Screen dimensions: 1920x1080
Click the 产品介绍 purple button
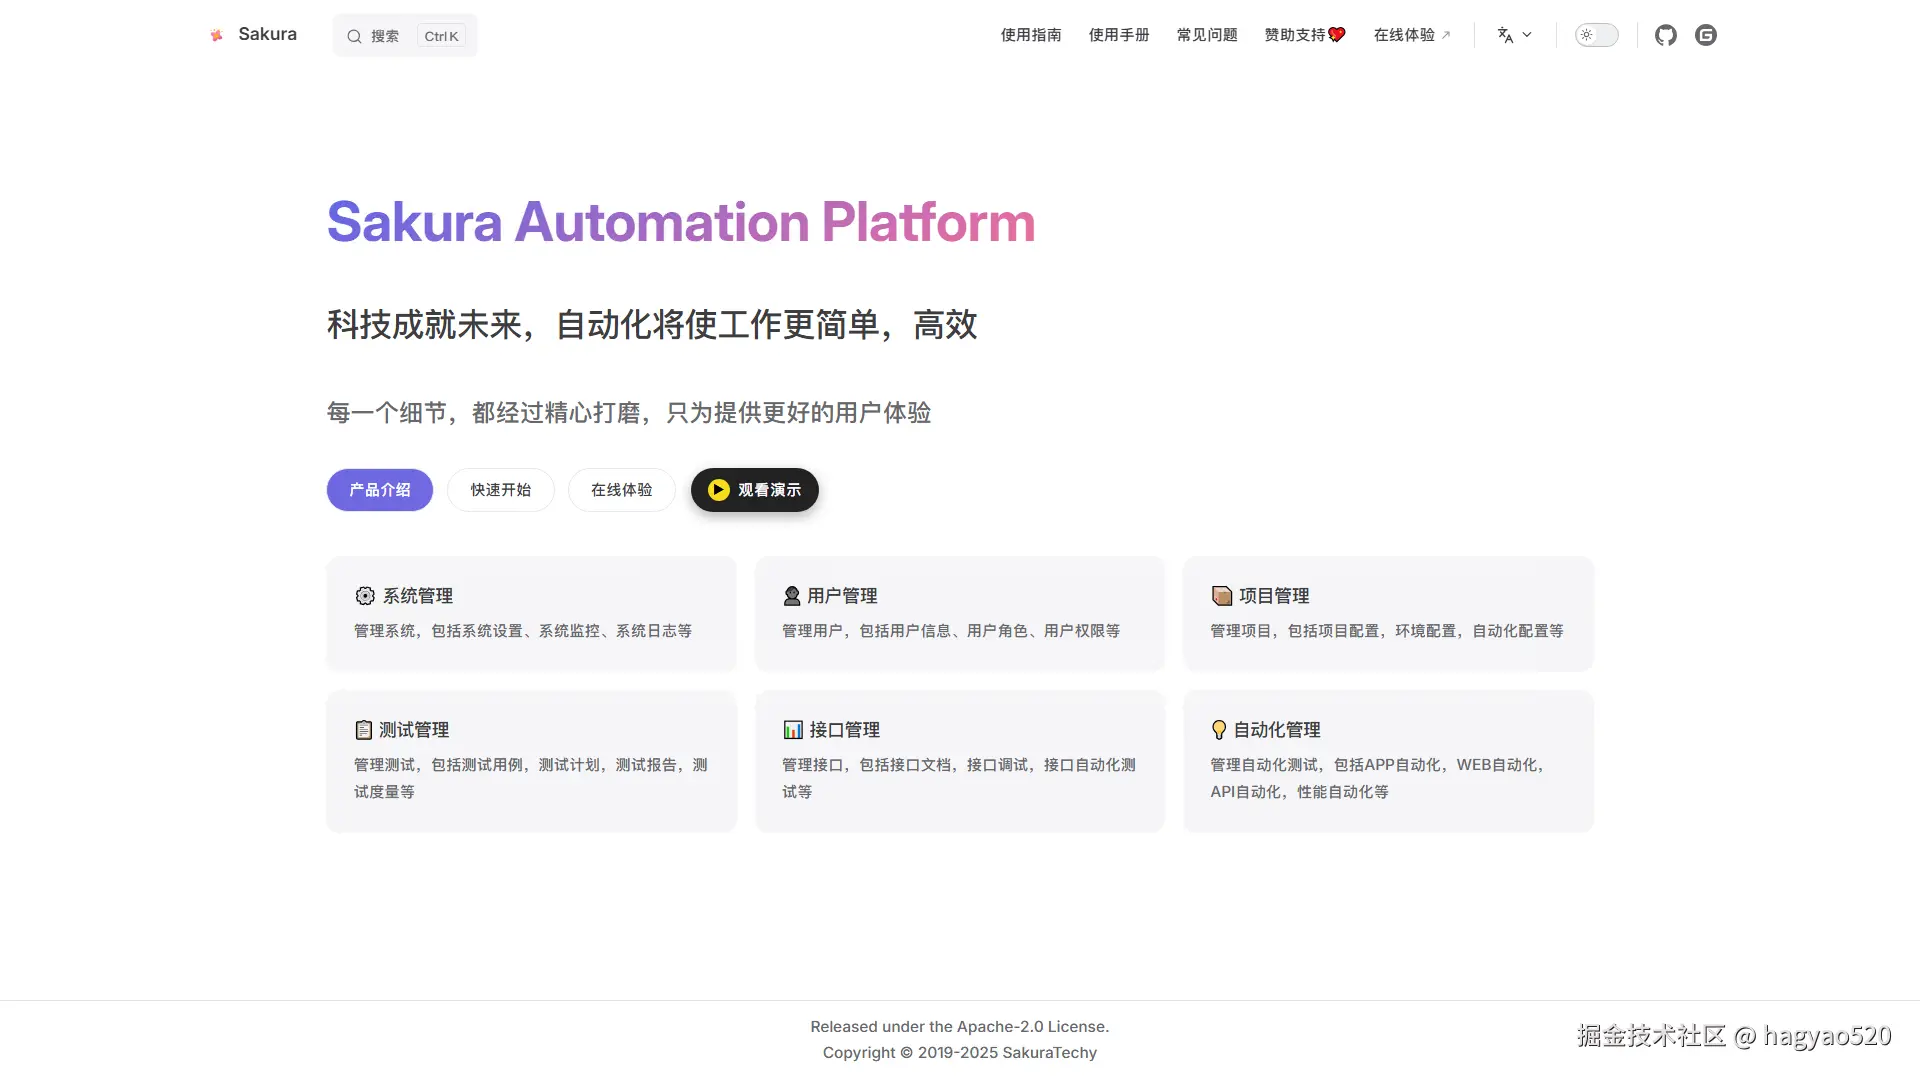tap(380, 490)
